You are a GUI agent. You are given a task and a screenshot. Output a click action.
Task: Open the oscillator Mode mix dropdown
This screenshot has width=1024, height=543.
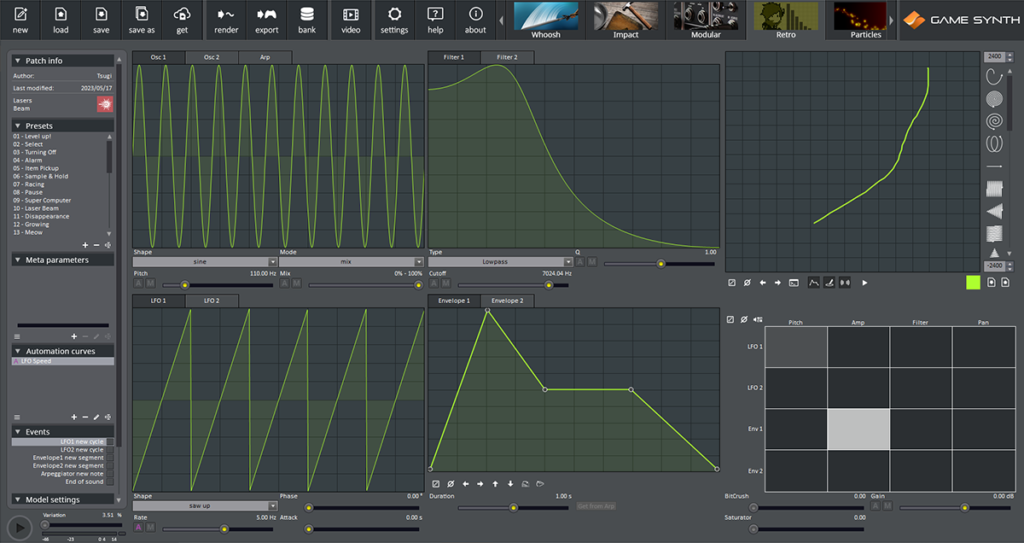pos(351,262)
